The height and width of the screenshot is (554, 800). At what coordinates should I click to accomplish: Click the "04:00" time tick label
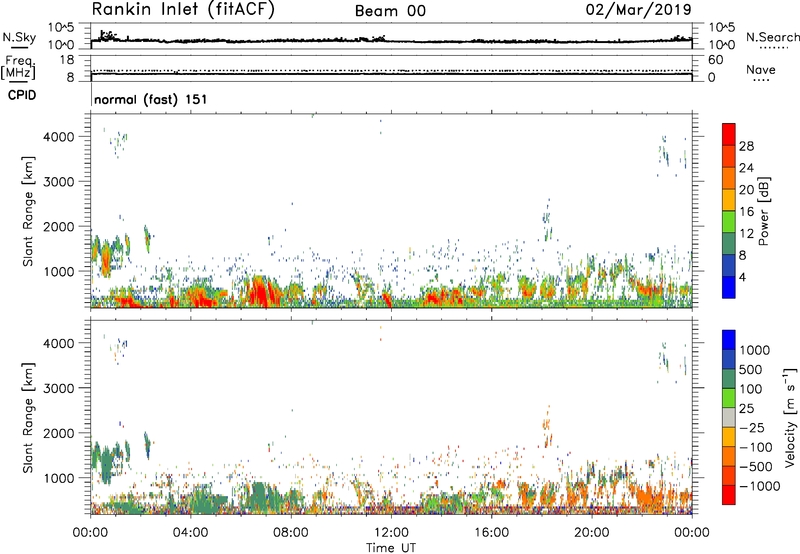[190, 533]
